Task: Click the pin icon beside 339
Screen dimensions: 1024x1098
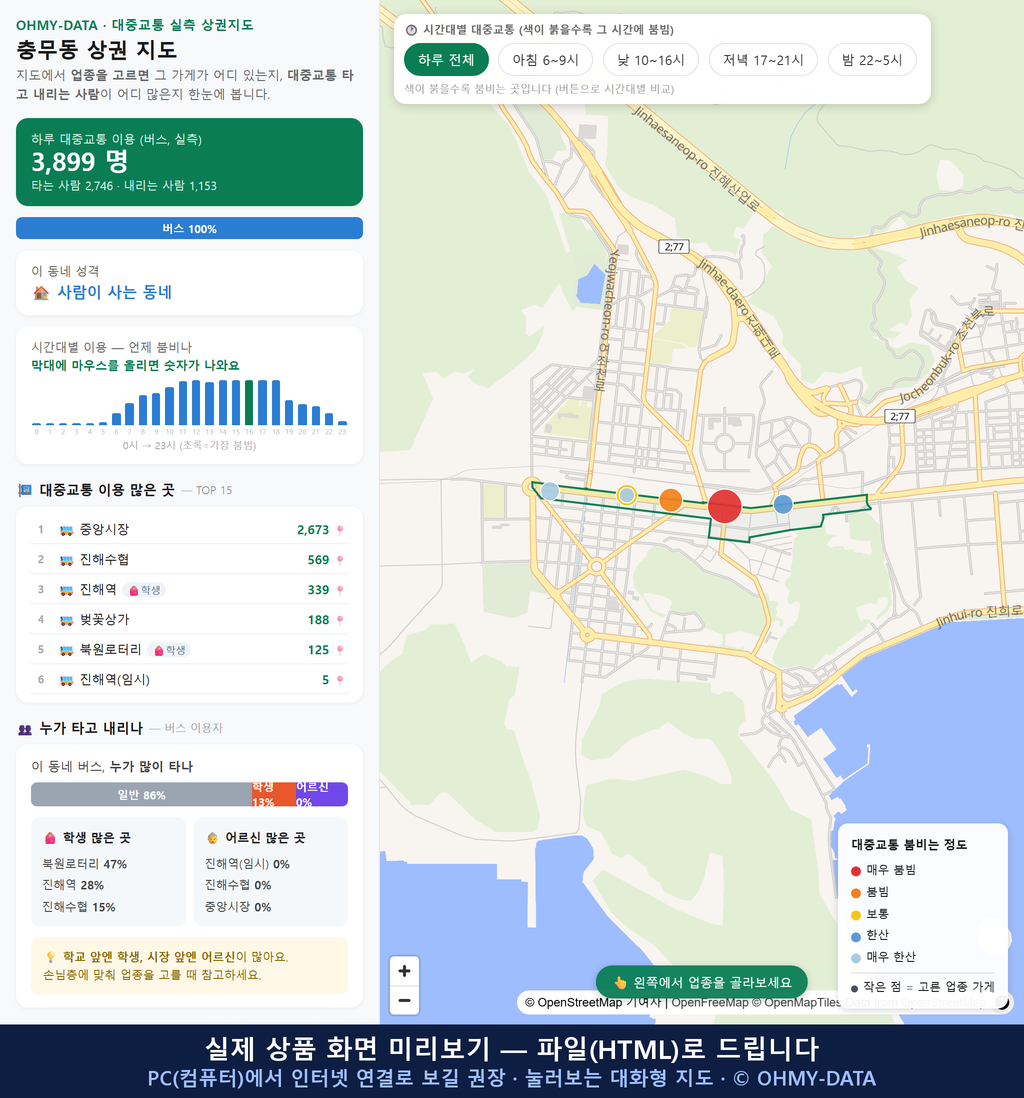Action: [x=340, y=590]
